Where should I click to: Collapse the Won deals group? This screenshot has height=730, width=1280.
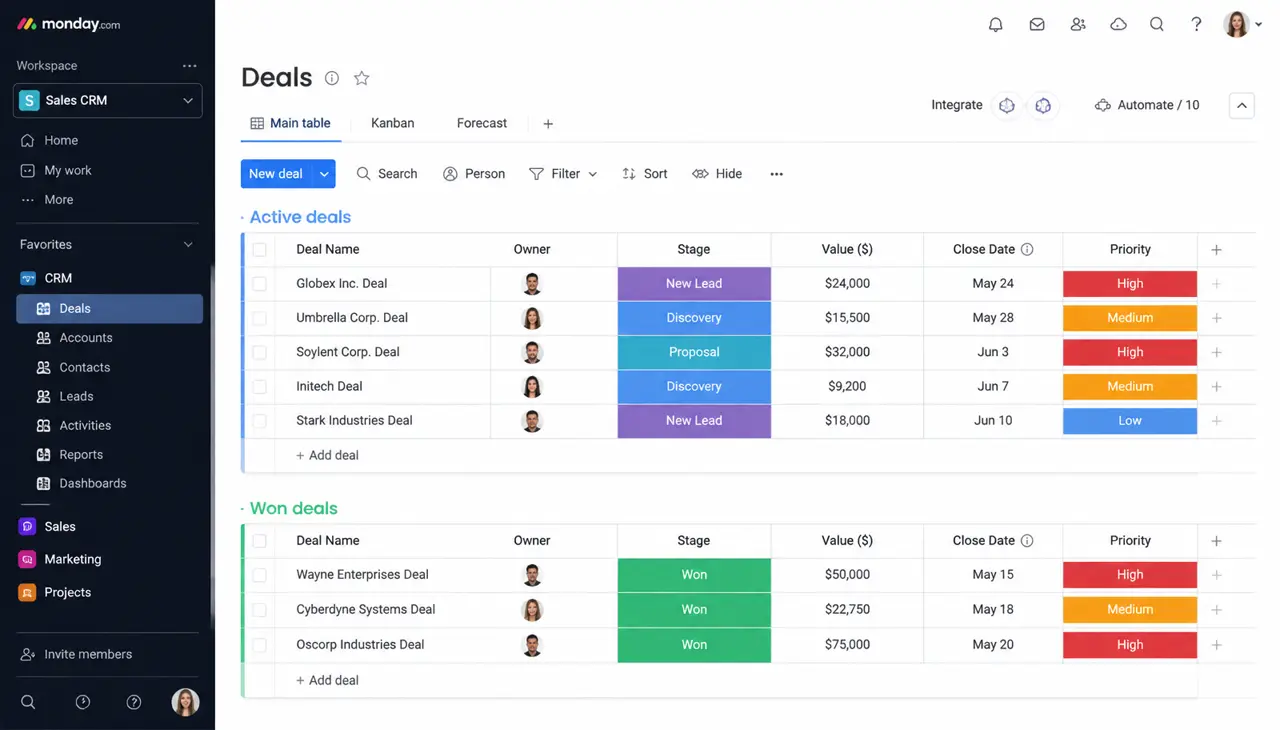click(x=243, y=508)
